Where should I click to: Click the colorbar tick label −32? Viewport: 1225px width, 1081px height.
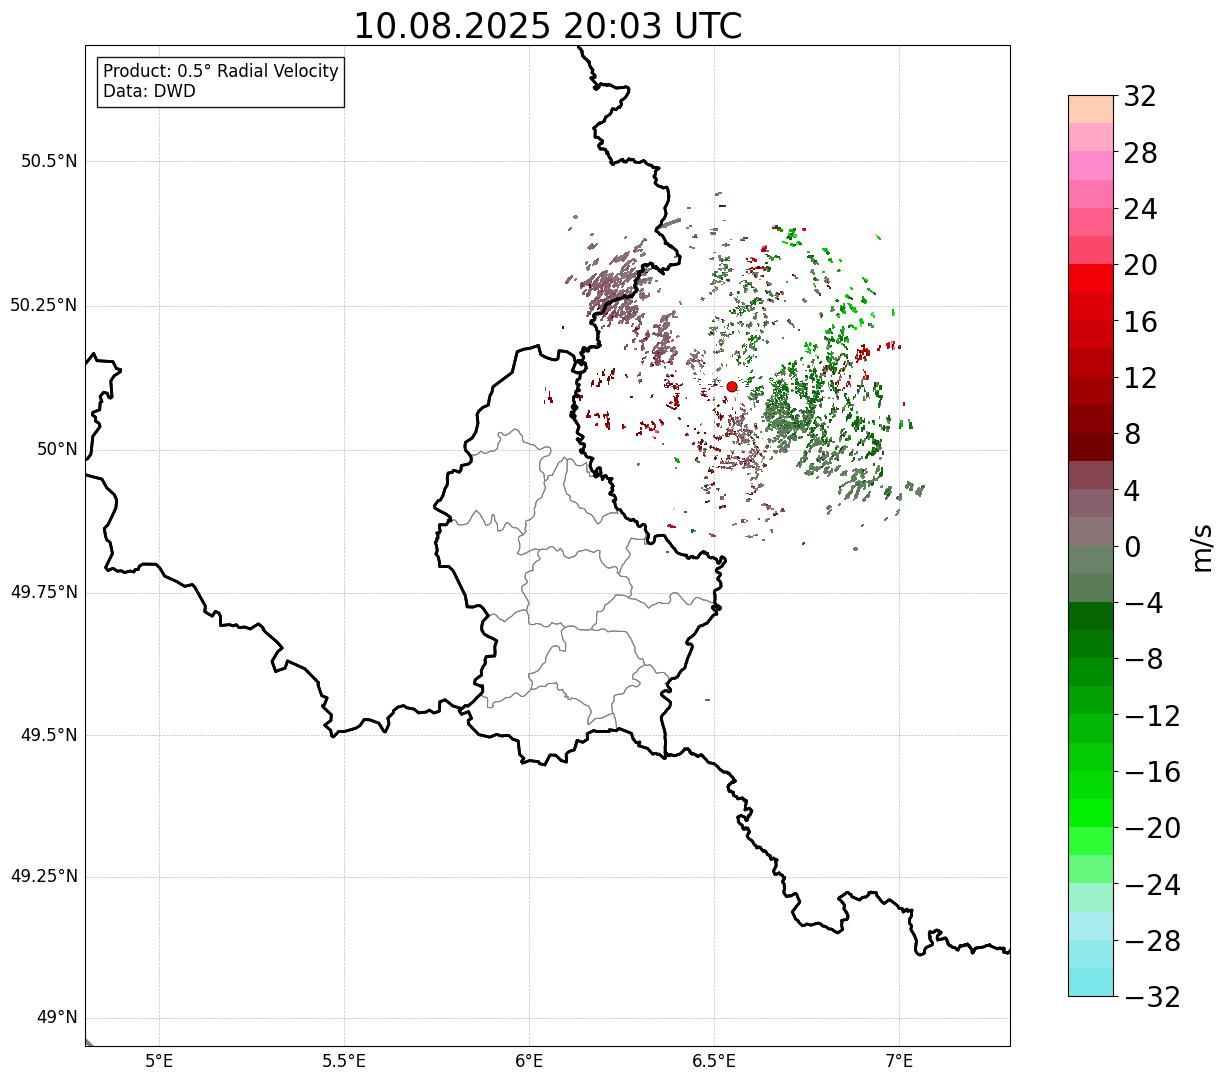pyautogui.click(x=1152, y=997)
